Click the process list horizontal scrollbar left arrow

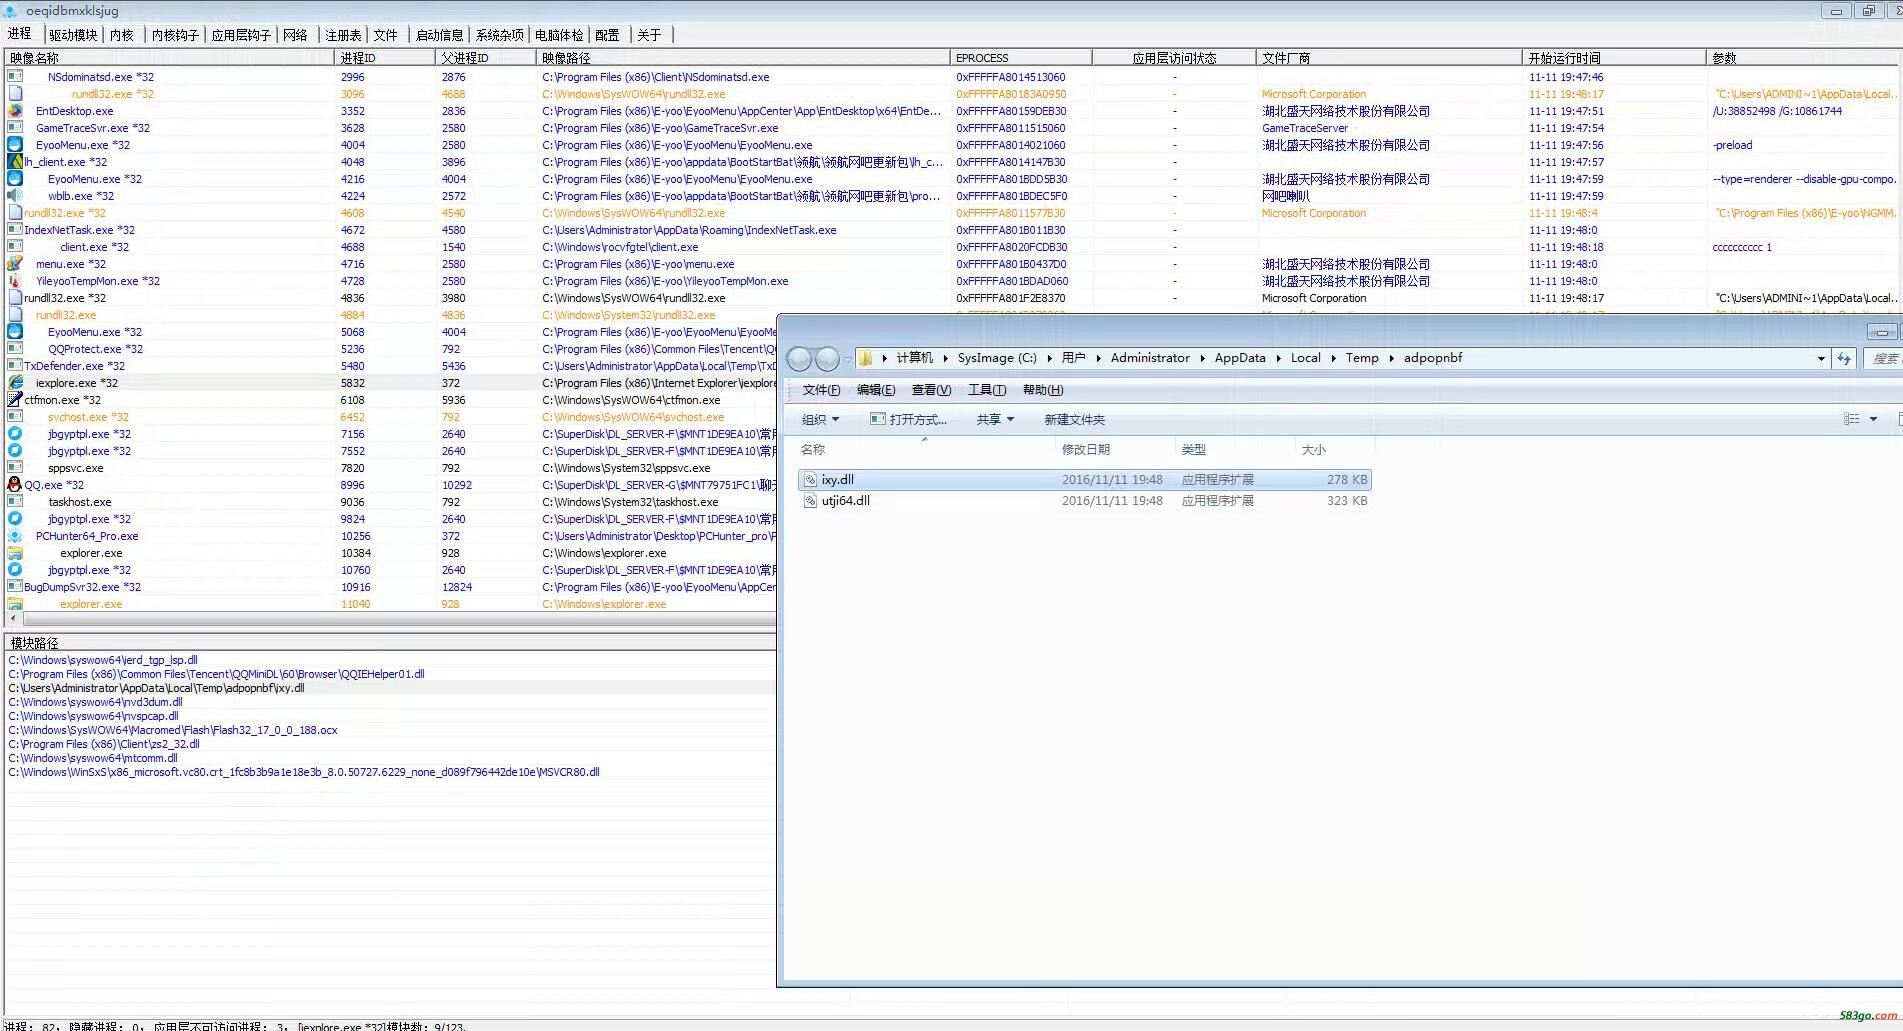point(13,619)
